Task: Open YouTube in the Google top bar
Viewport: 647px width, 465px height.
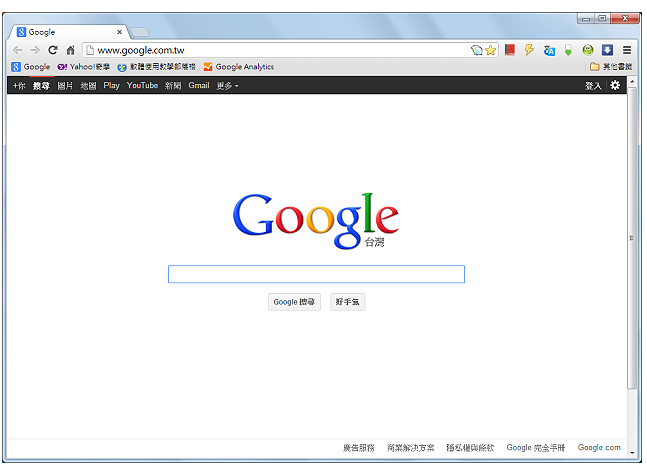Action: coord(142,85)
